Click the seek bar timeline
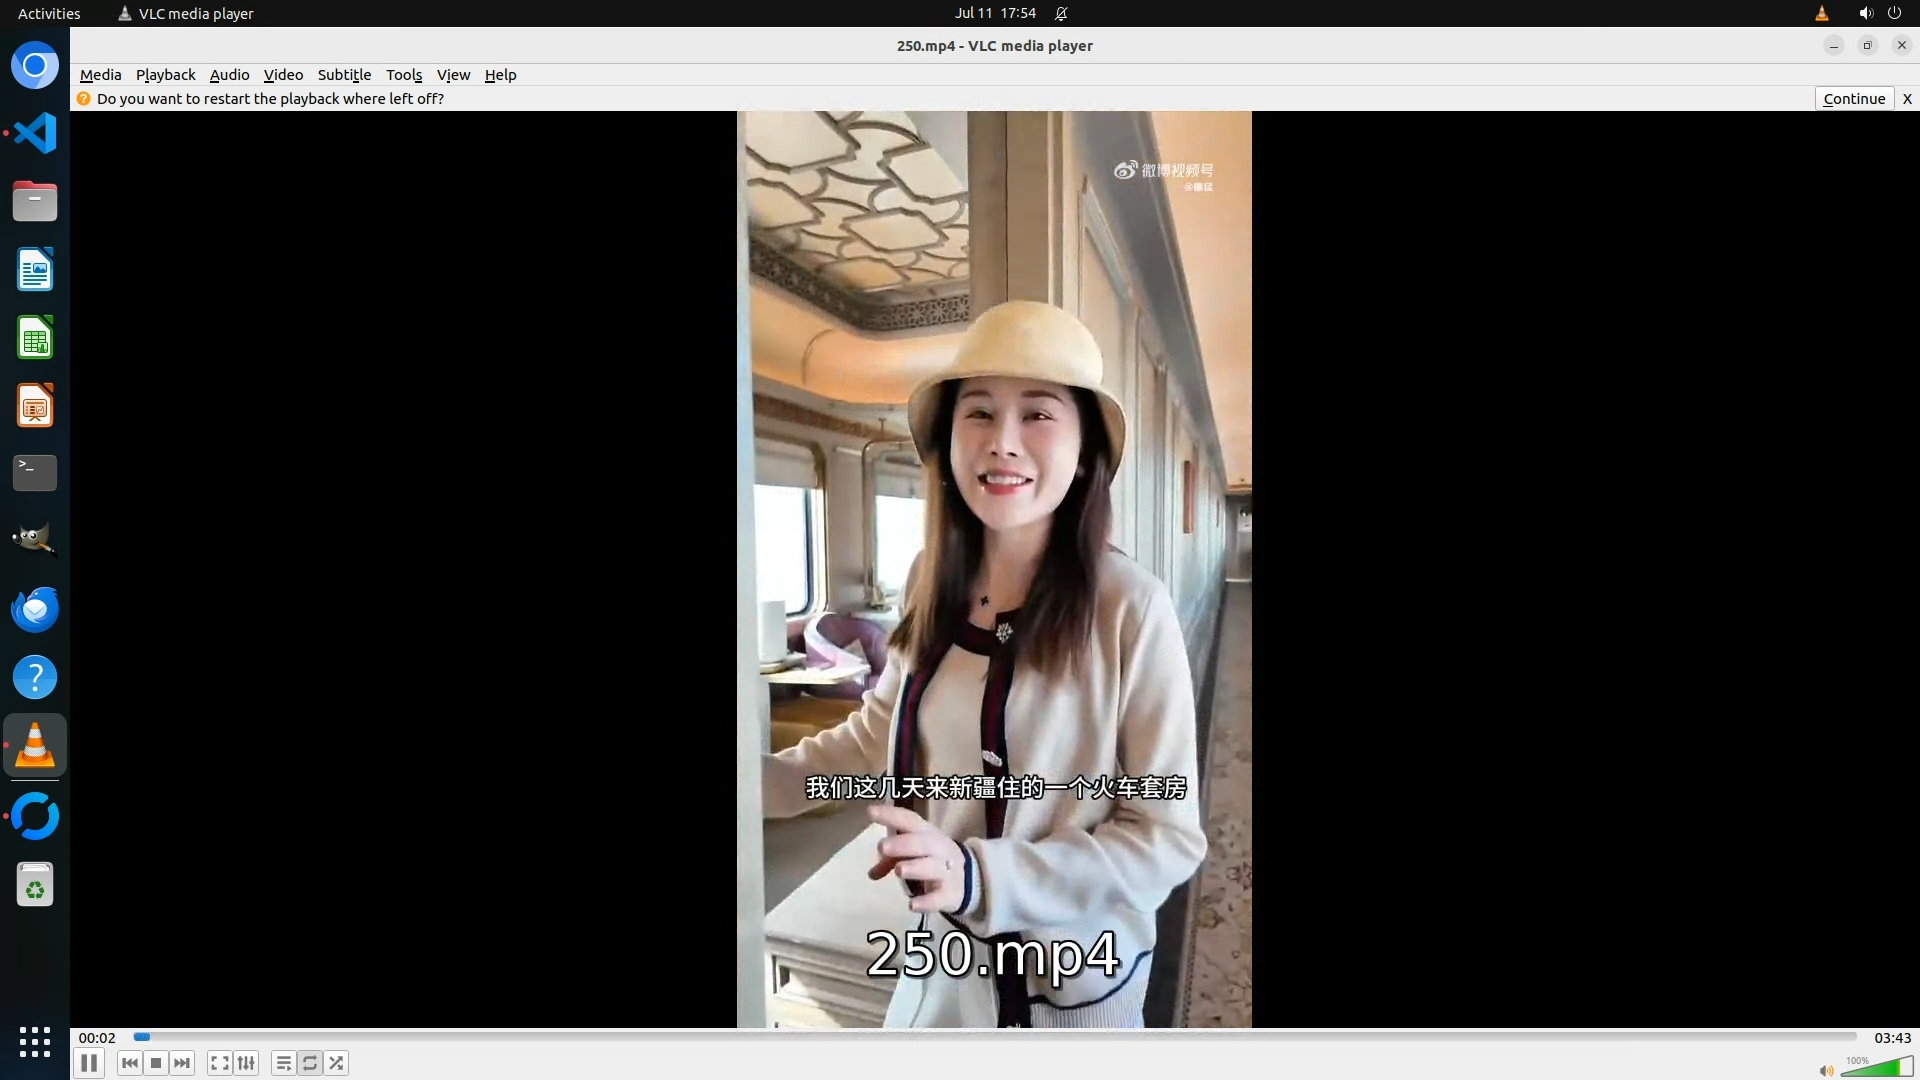The height and width of the screenshot is (1080, 1920). (995, 1037)
